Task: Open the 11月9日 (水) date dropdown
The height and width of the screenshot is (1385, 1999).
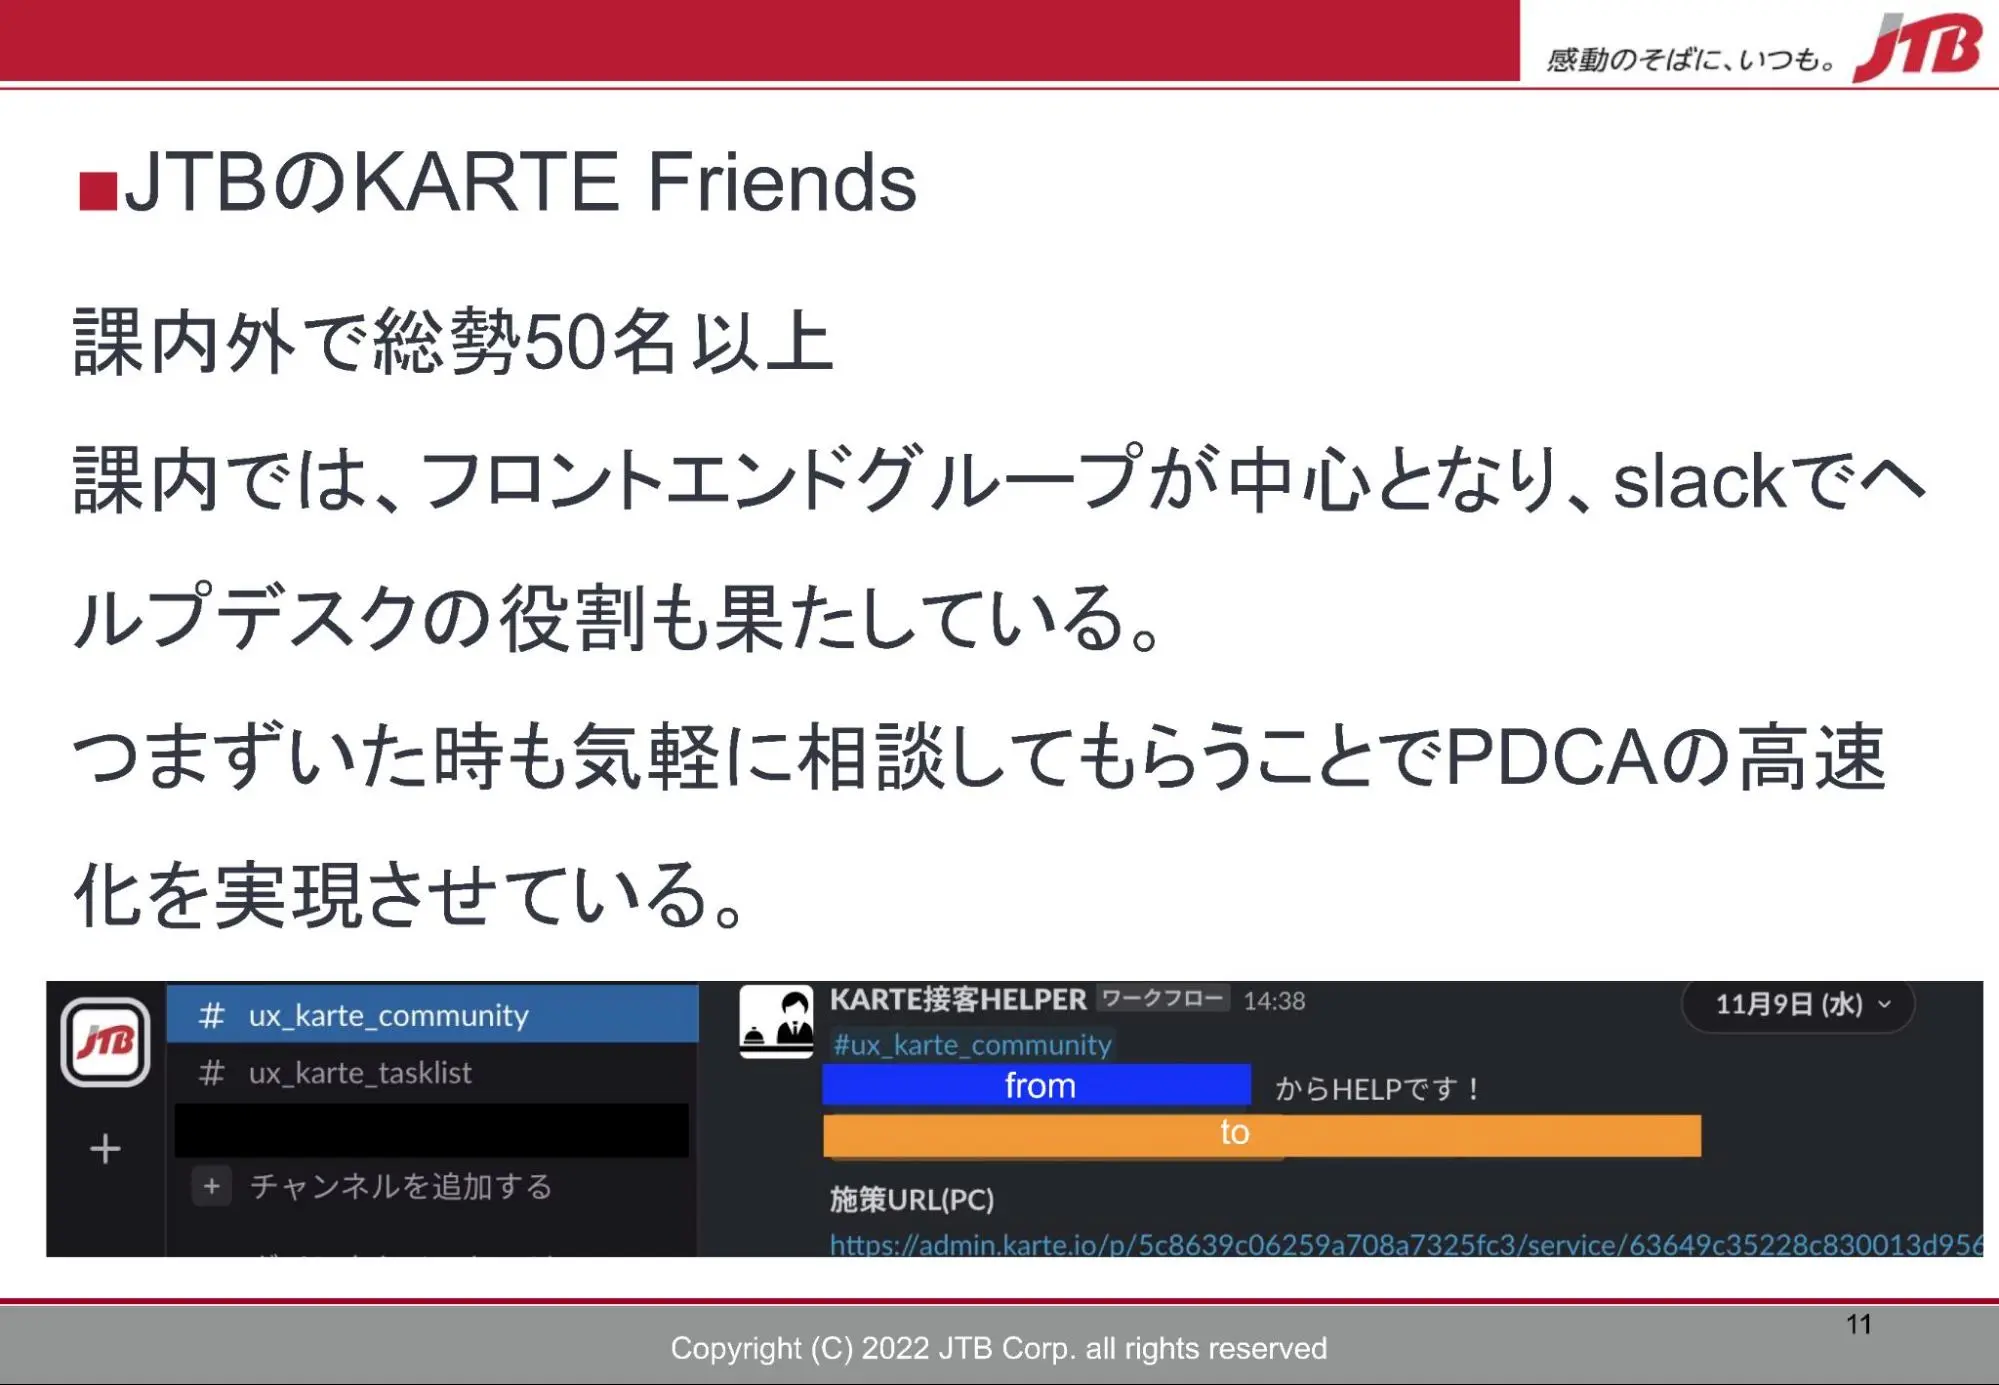Action: [x=1800, y=1004]
